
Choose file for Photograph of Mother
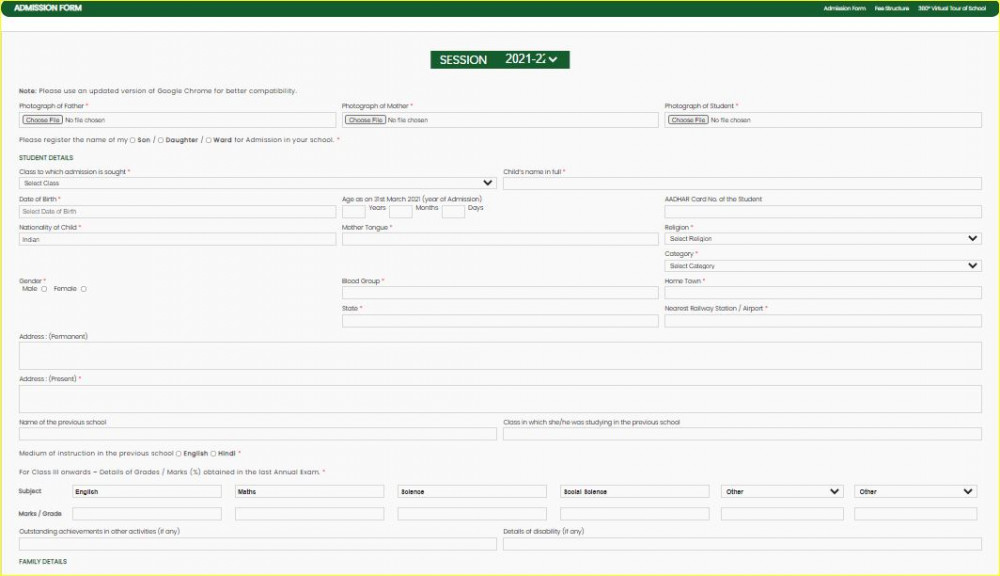[365, 120]
